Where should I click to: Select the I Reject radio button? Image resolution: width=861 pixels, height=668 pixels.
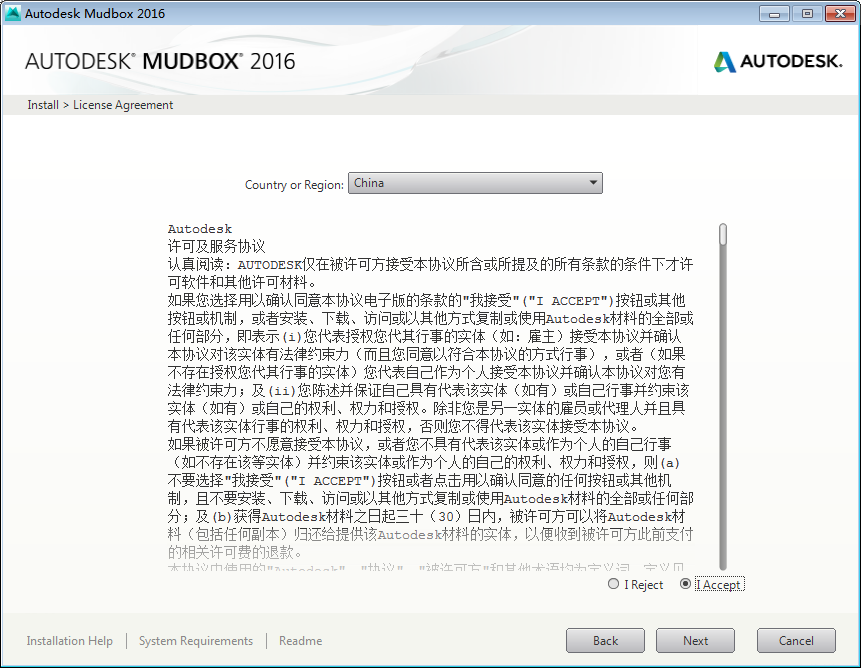613,584
